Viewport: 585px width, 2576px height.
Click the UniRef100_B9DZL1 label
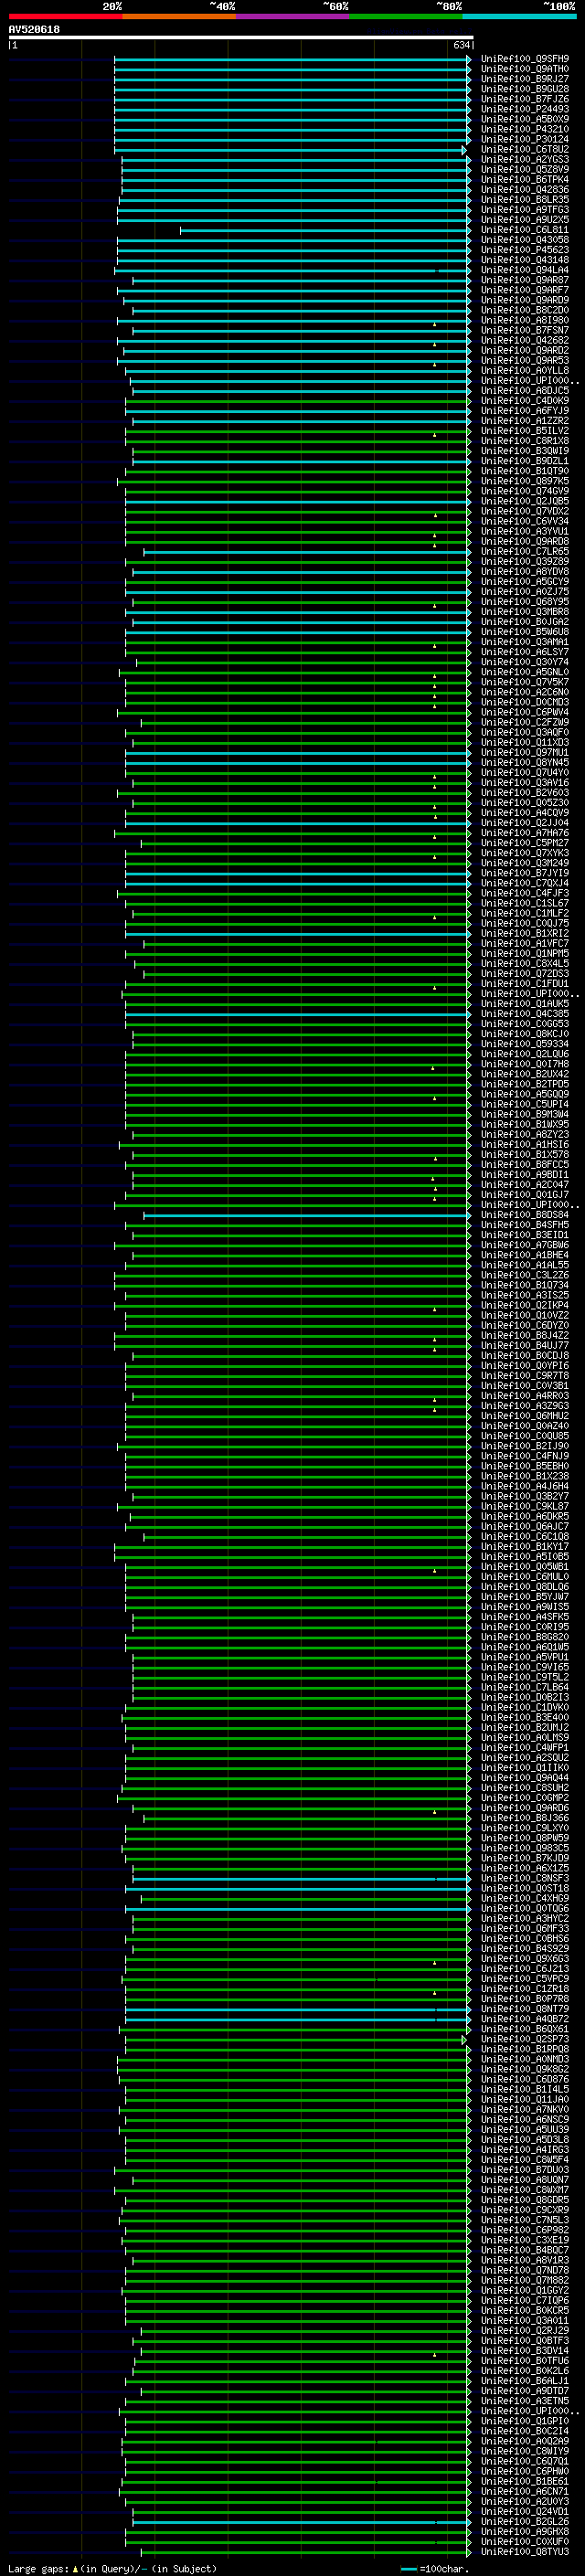525,461
